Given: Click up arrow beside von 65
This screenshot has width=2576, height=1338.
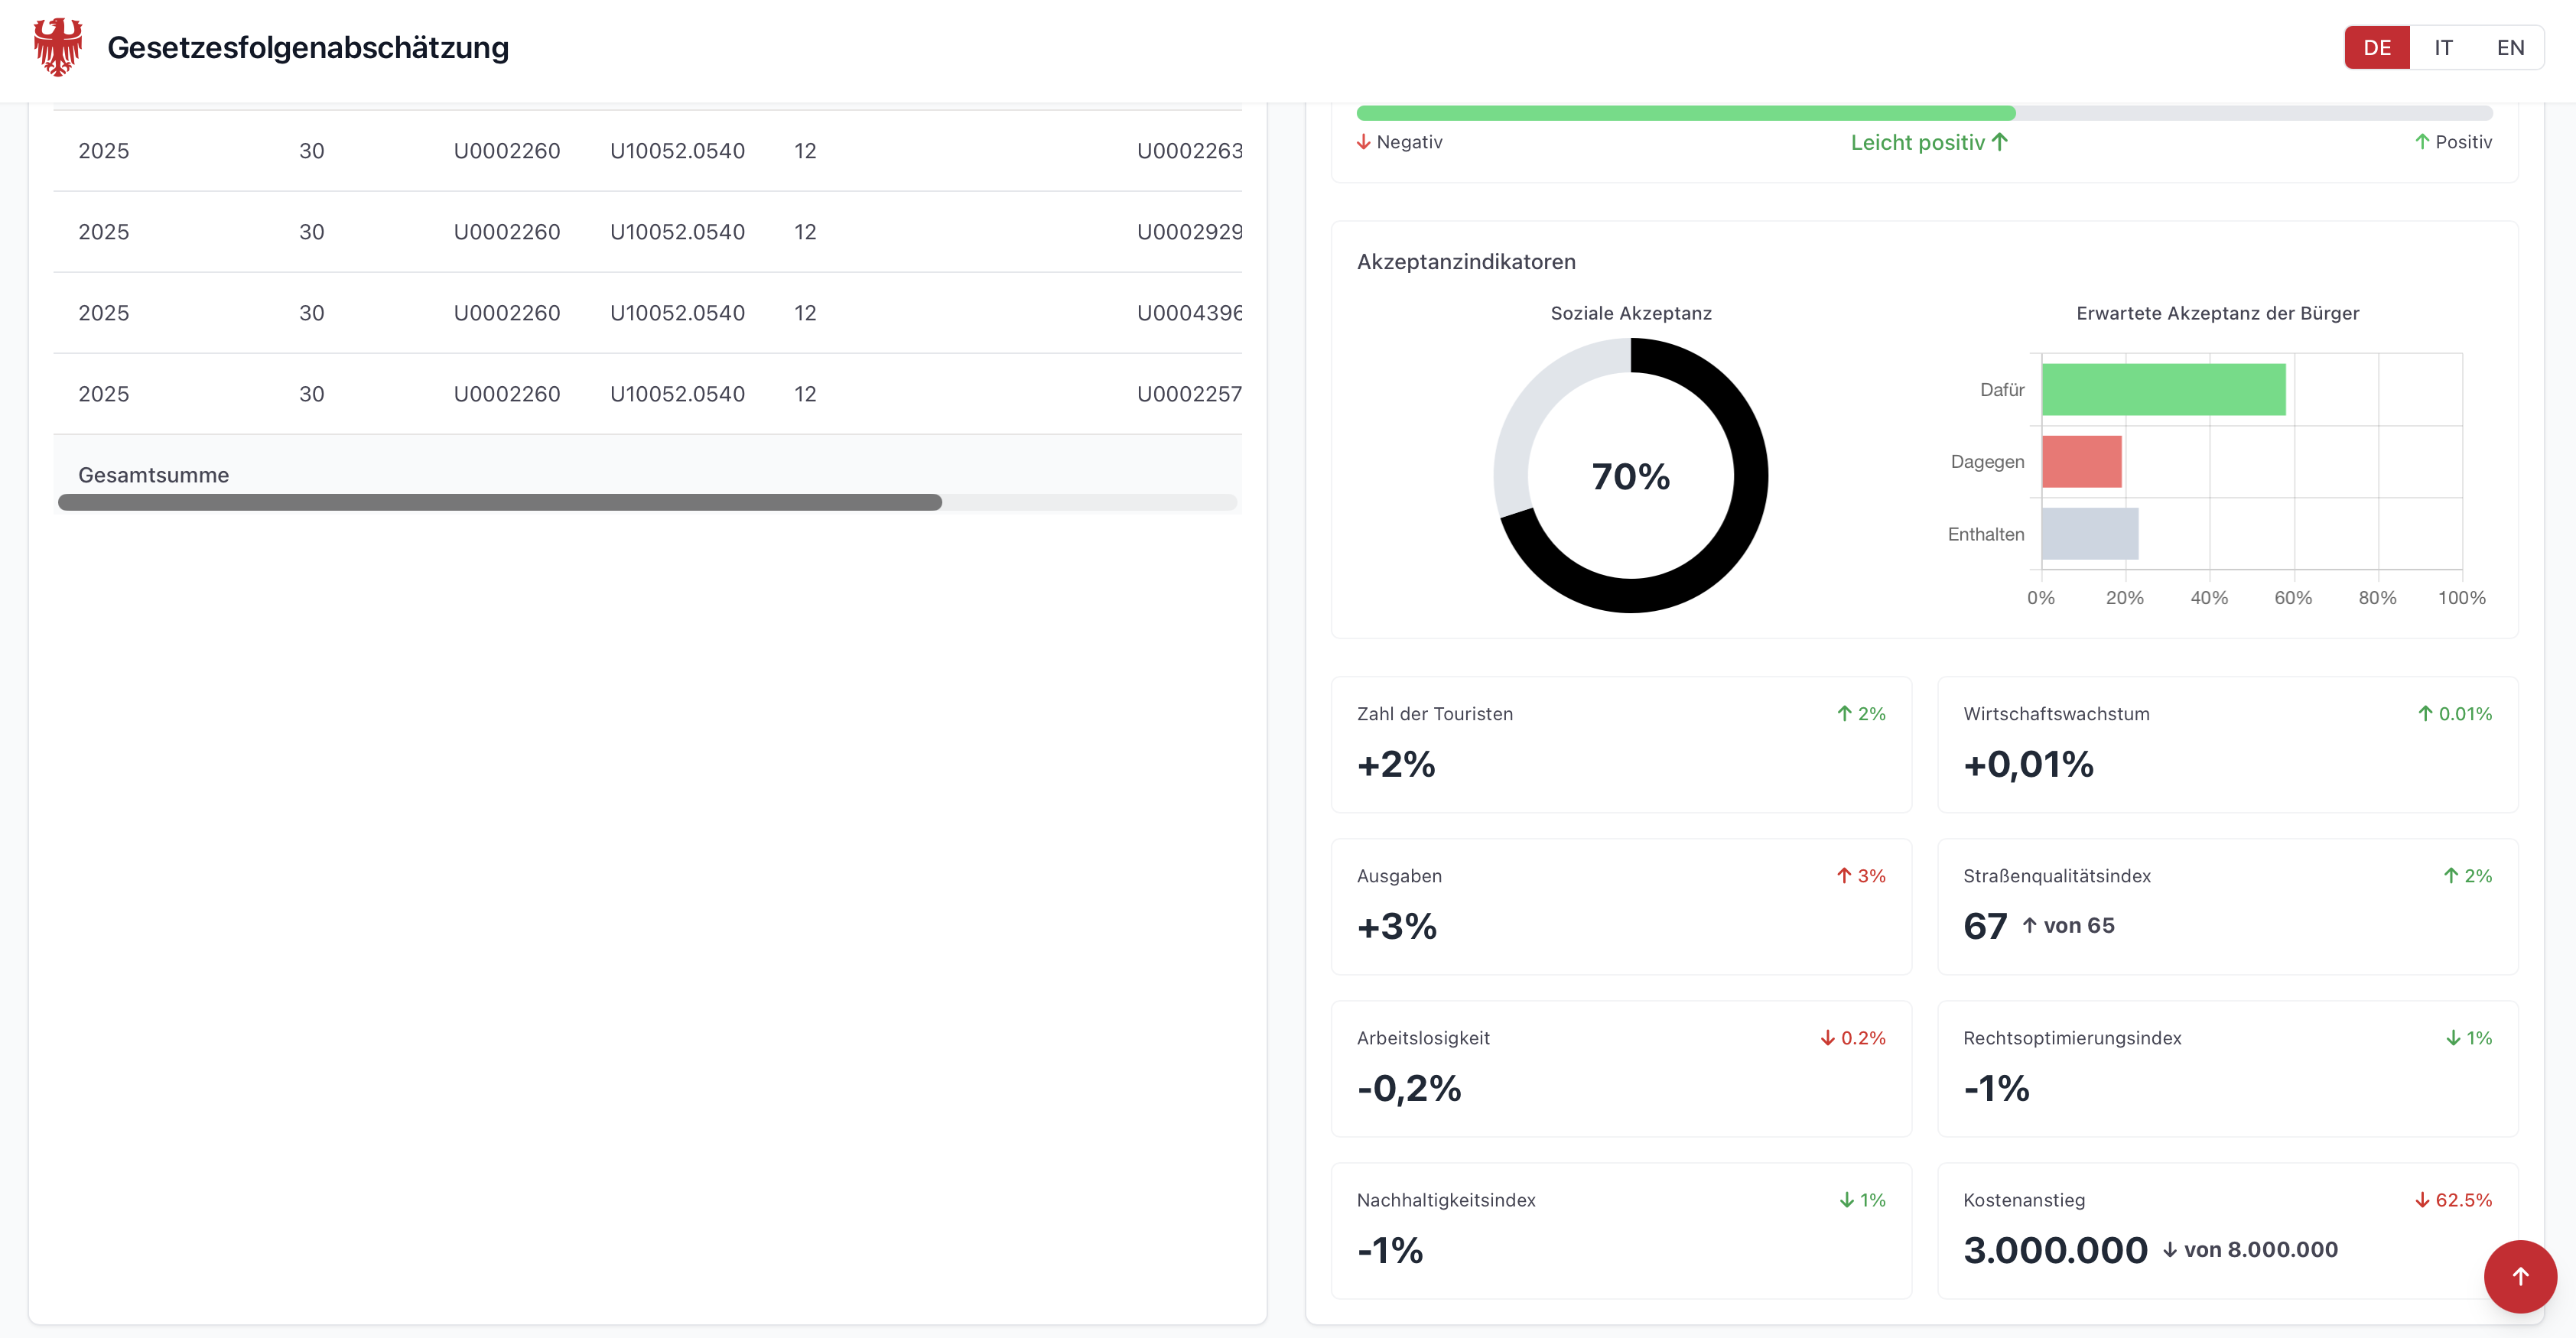Looking at the screenshot, I should 2029,926.
